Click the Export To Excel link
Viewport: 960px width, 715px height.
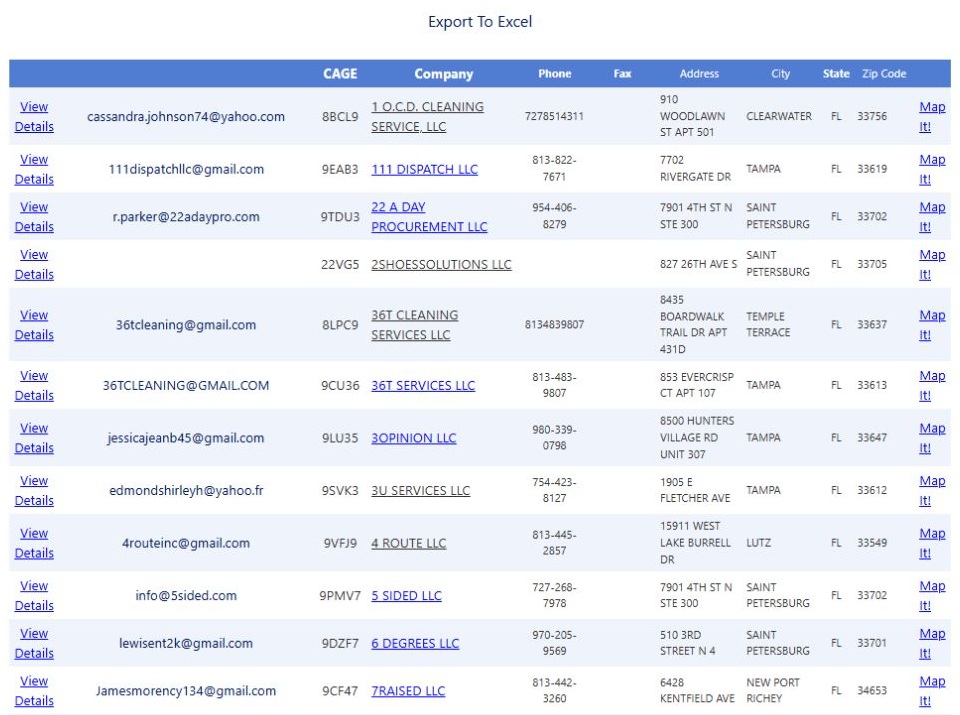click(x=480, y=22)
